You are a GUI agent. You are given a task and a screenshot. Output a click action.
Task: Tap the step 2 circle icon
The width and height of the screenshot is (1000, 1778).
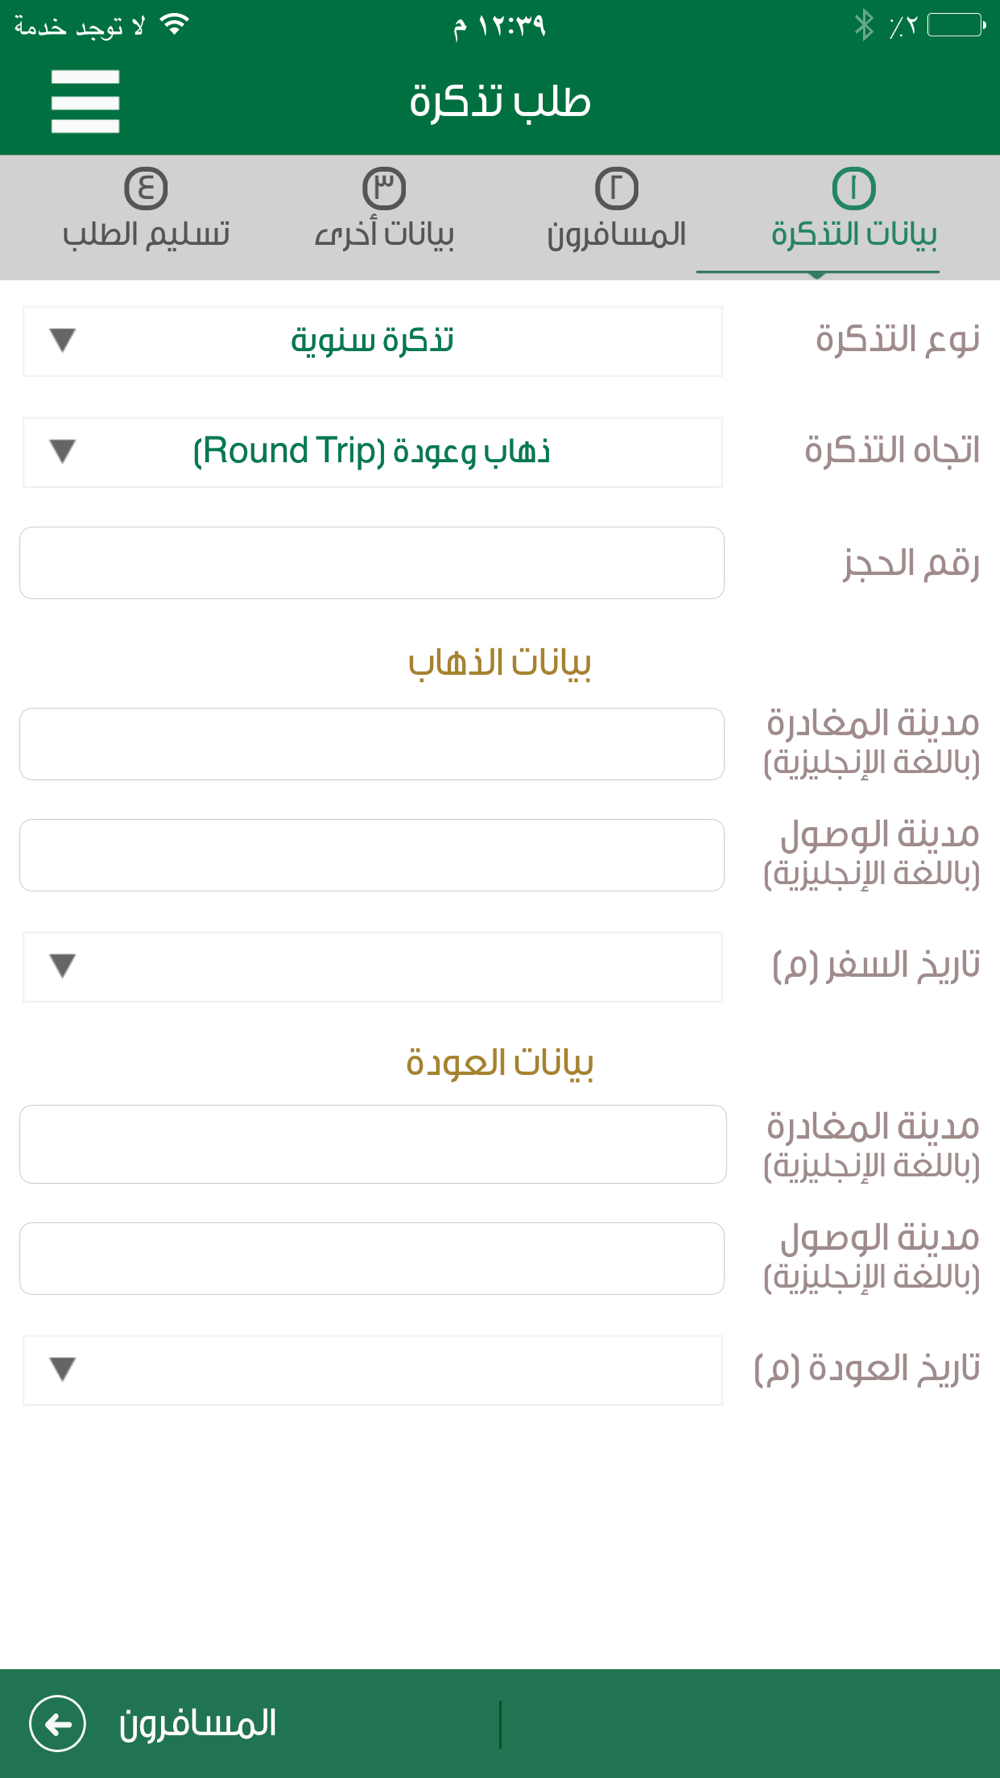616,188
